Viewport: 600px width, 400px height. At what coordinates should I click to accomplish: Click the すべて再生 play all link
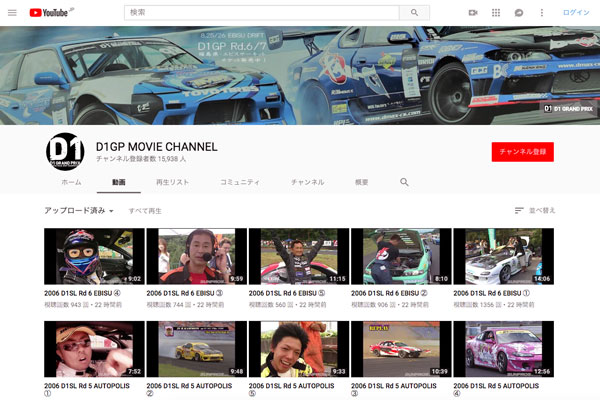coord(145,211)
